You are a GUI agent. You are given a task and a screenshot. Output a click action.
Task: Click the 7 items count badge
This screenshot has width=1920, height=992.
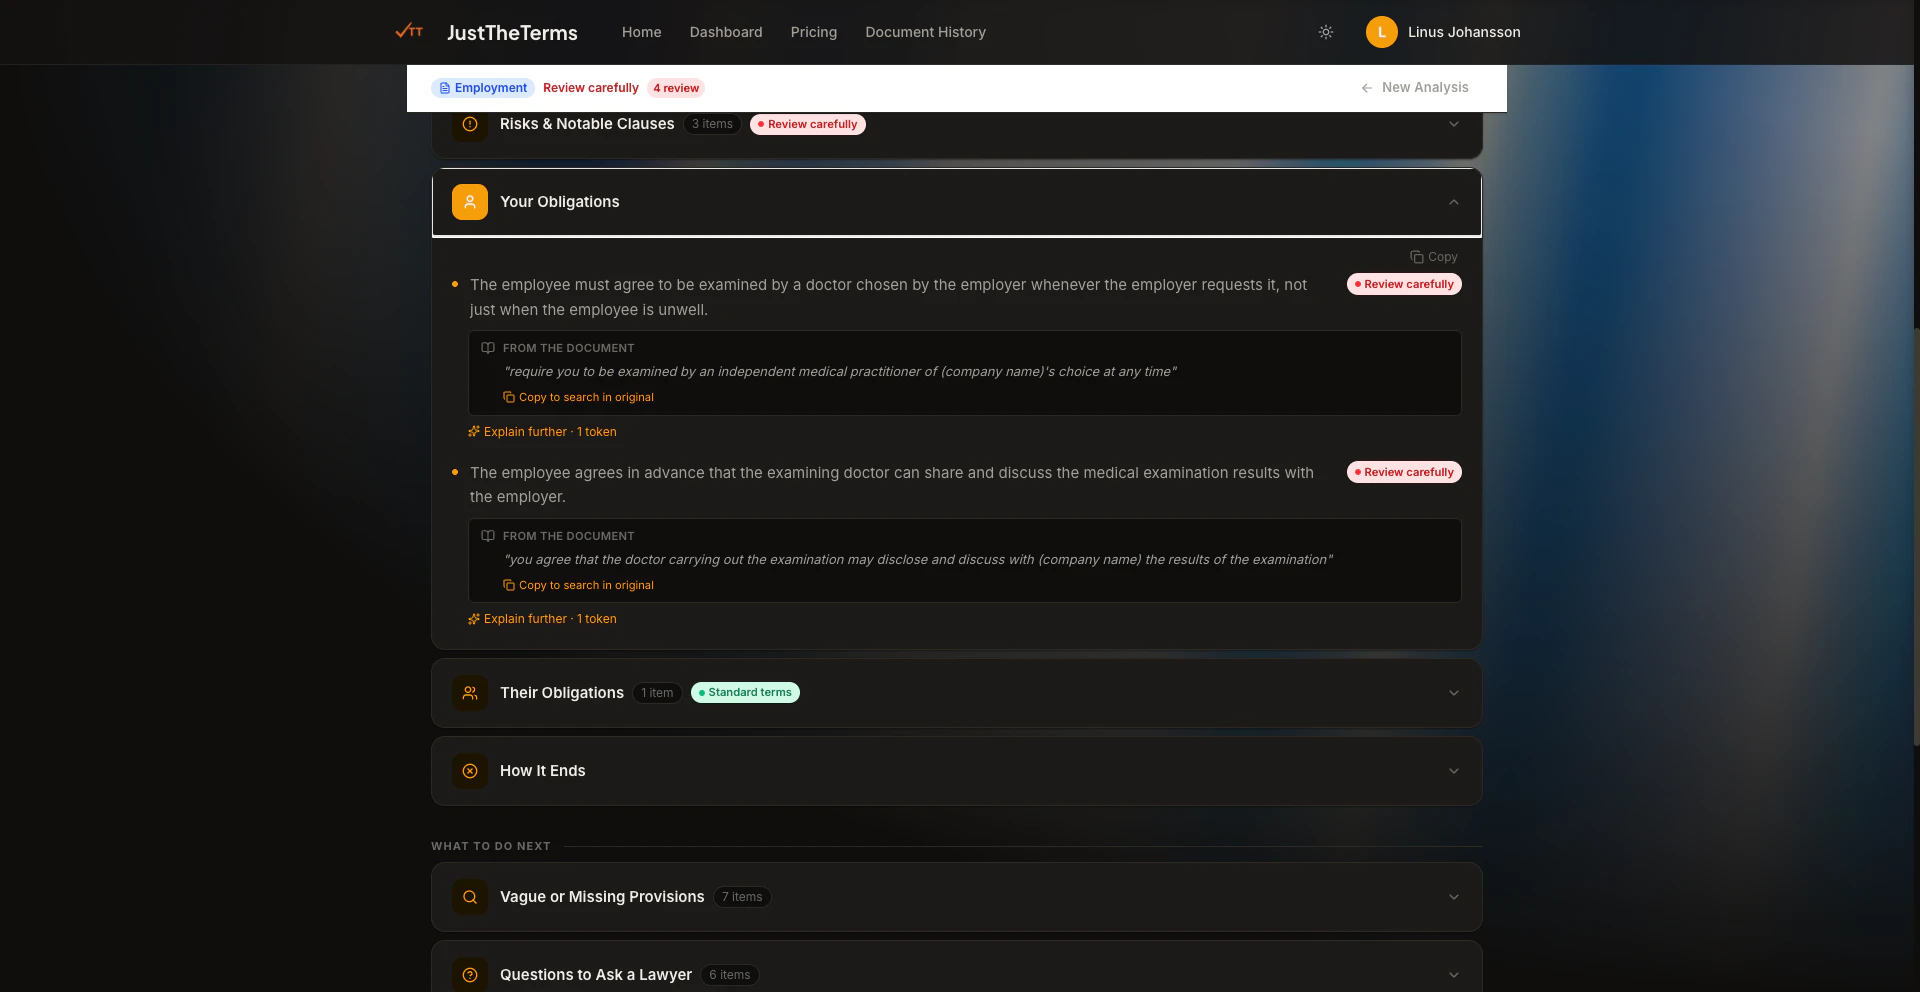(742, 897)
